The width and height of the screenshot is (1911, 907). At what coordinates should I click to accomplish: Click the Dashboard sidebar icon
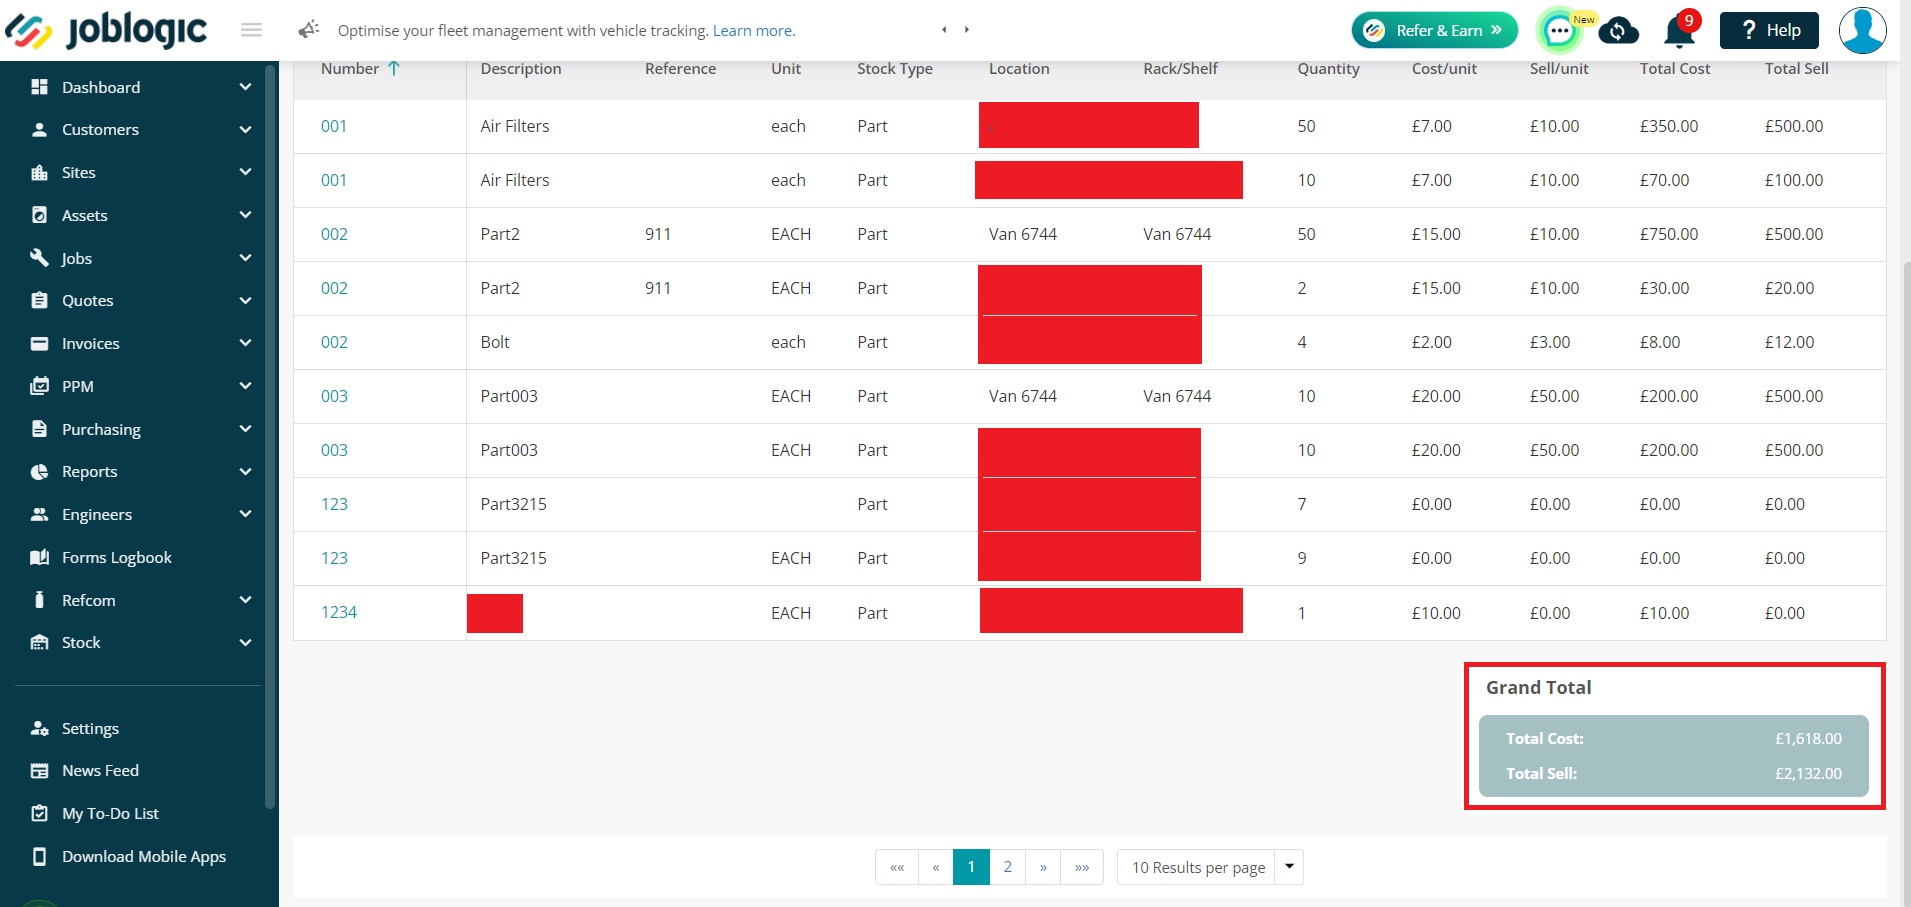39,87
